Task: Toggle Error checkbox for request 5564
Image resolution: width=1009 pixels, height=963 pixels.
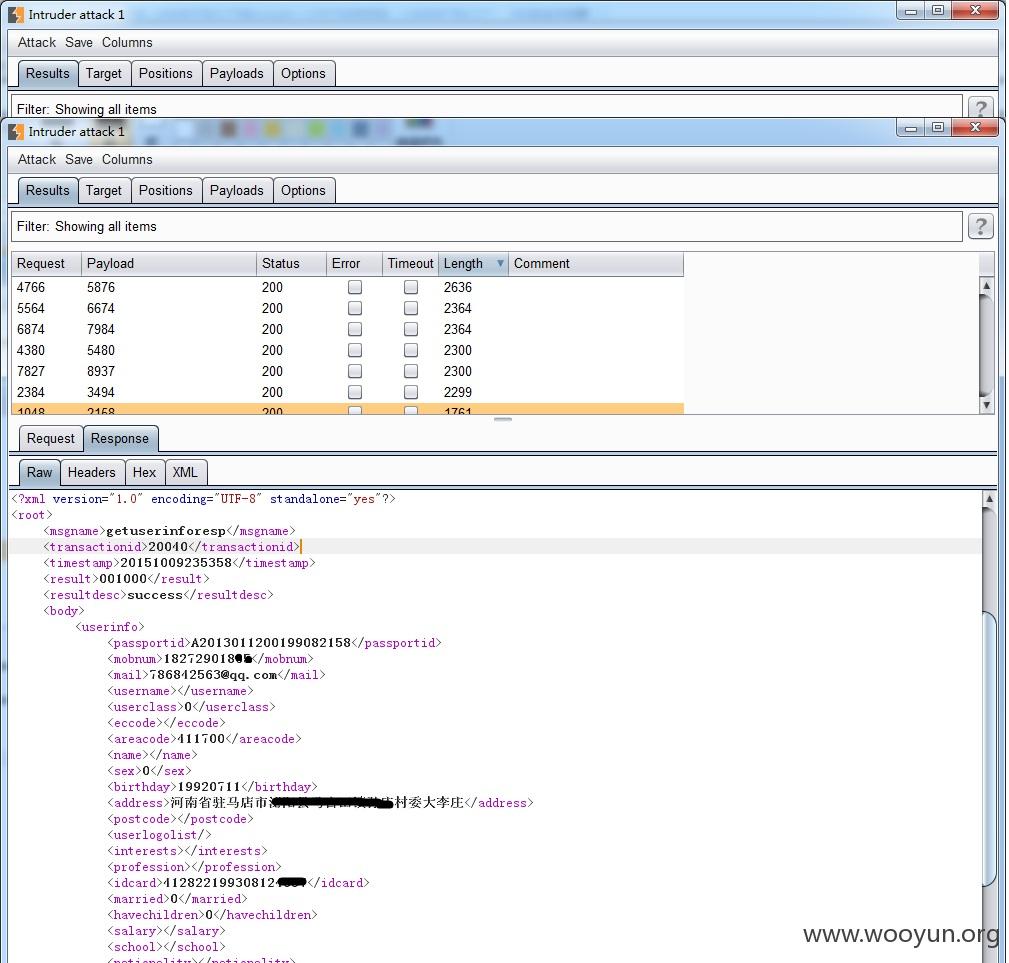Action: click(355, 309)
